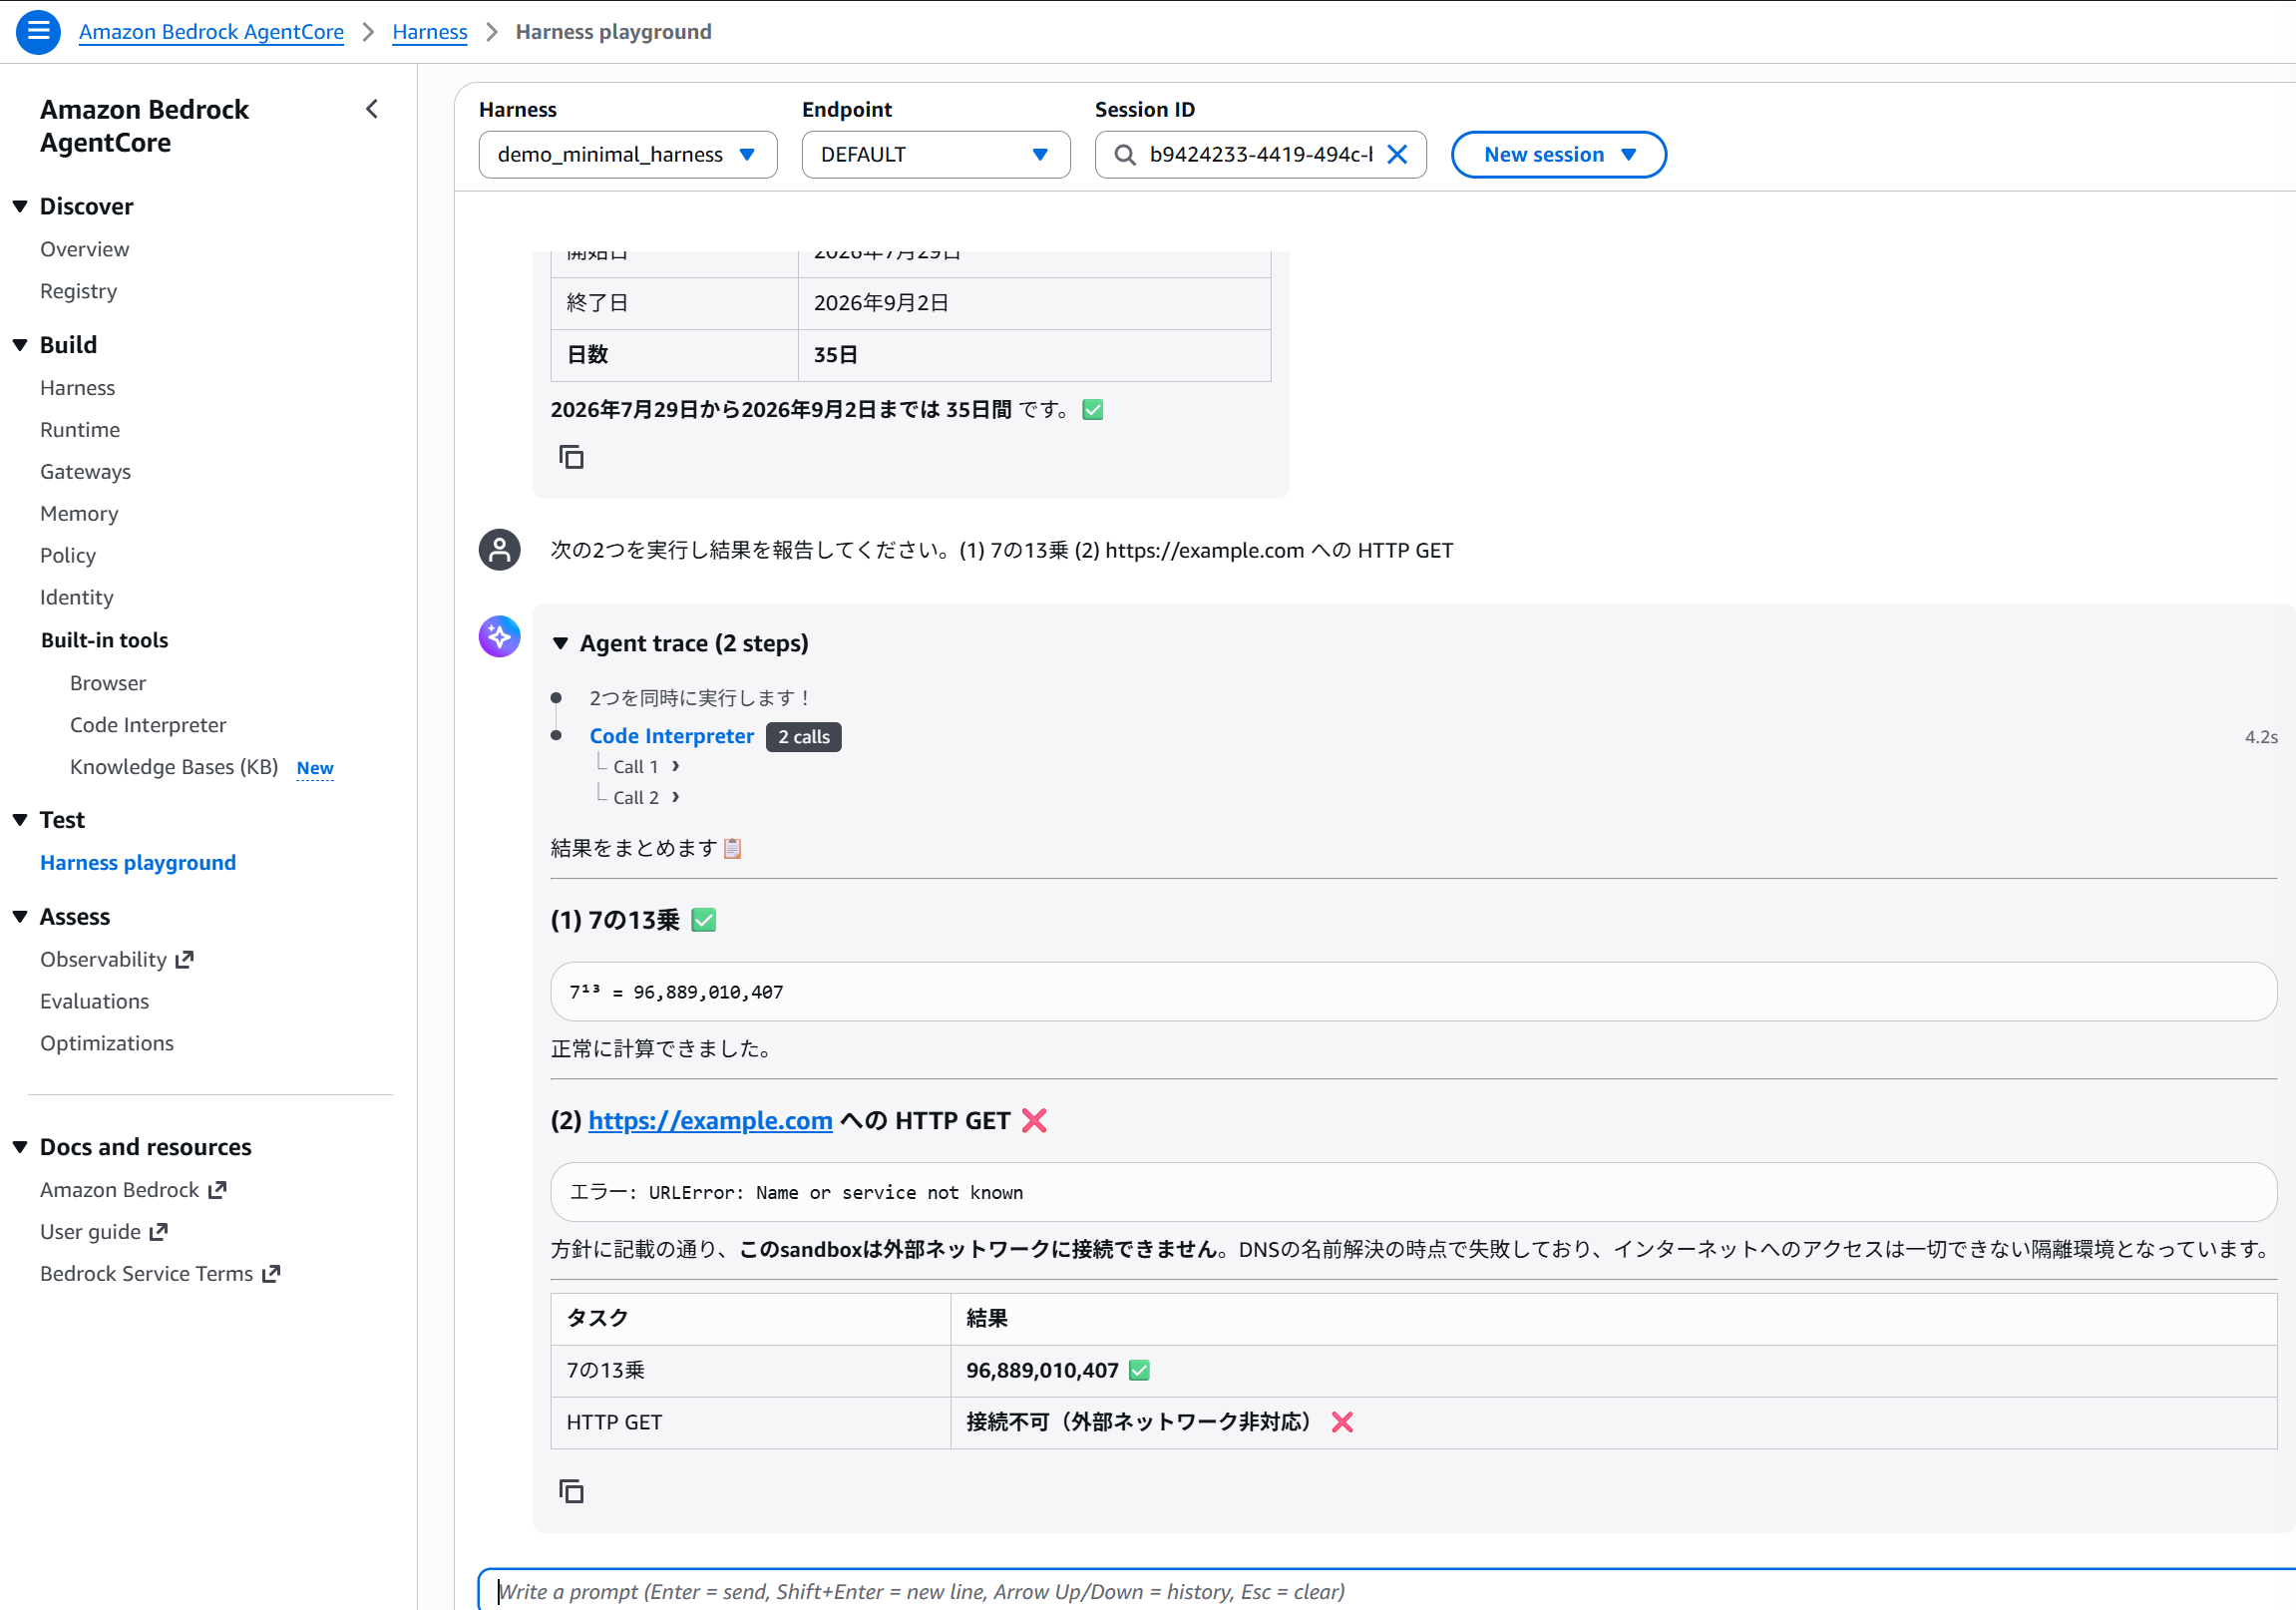The image size is (2296, 1610).
Task: Collapse the sidebar with the left chevron
Action: tap(372, 109)
